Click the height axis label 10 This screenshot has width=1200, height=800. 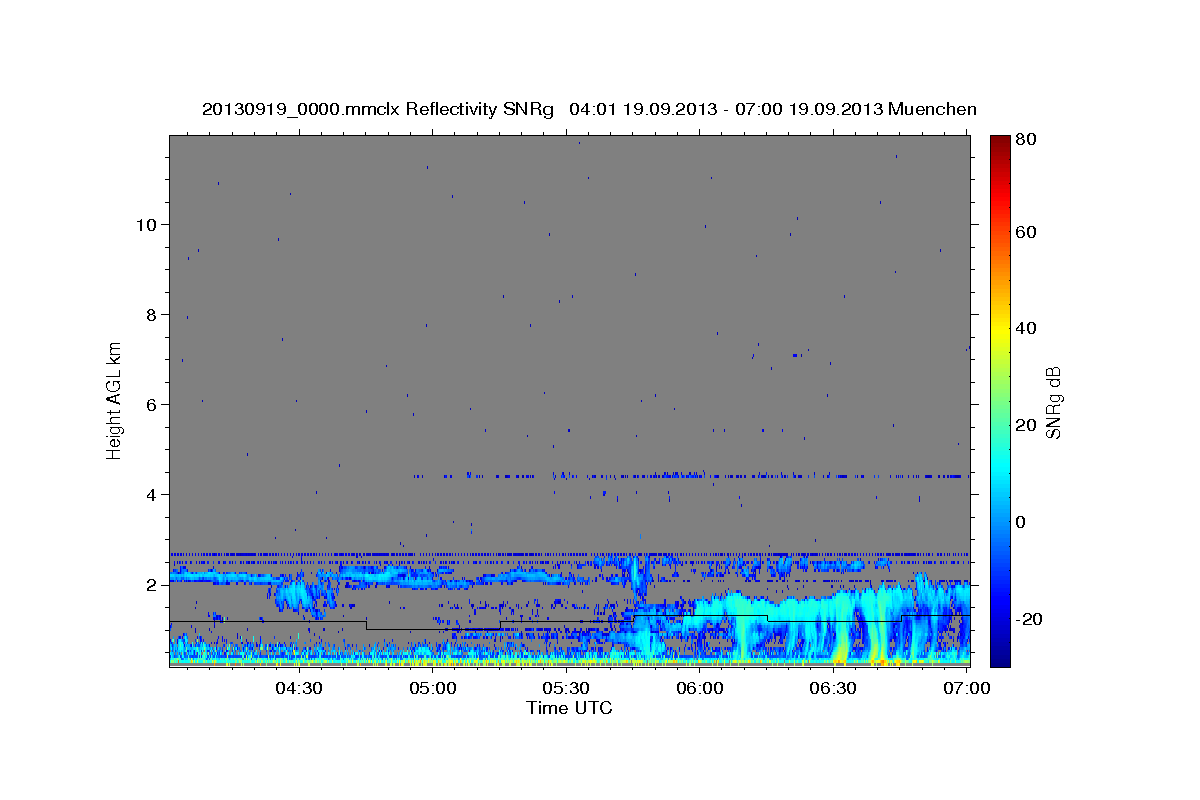[x=145, y=225]
